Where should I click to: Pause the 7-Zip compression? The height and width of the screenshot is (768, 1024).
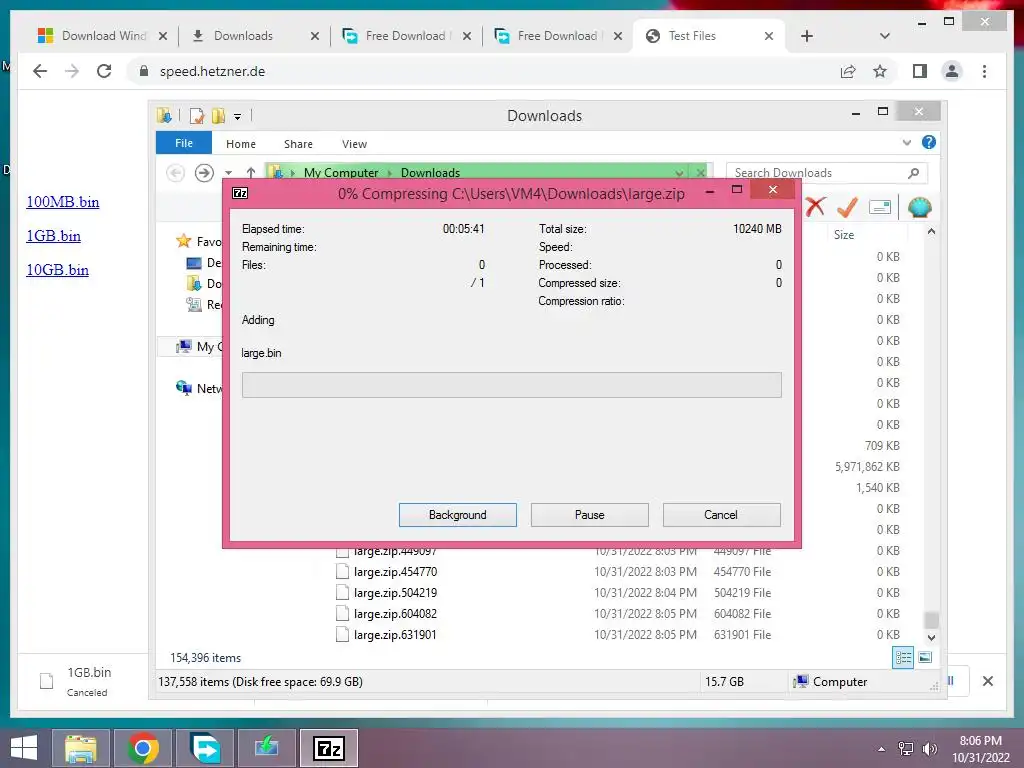pos(590,515)
